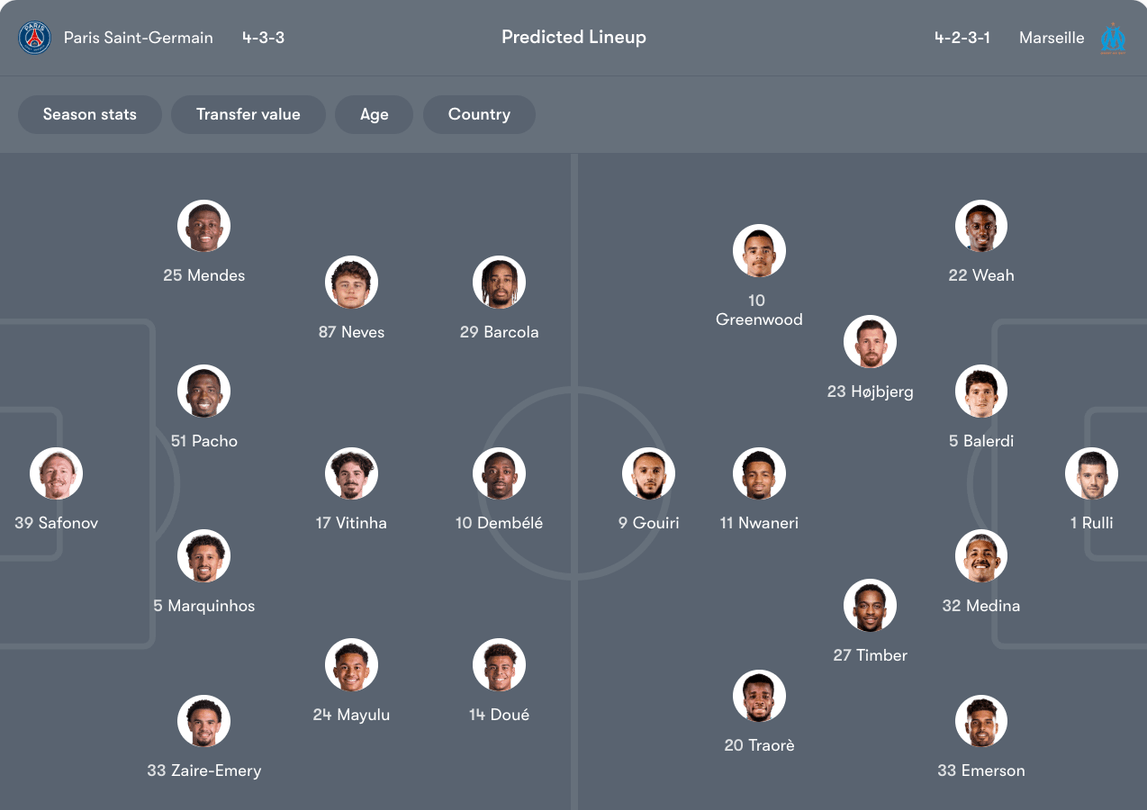This screenshot has width=1147, height=810.
Task: Click Marquinhos's player photo
Action: tap(204, 557)
